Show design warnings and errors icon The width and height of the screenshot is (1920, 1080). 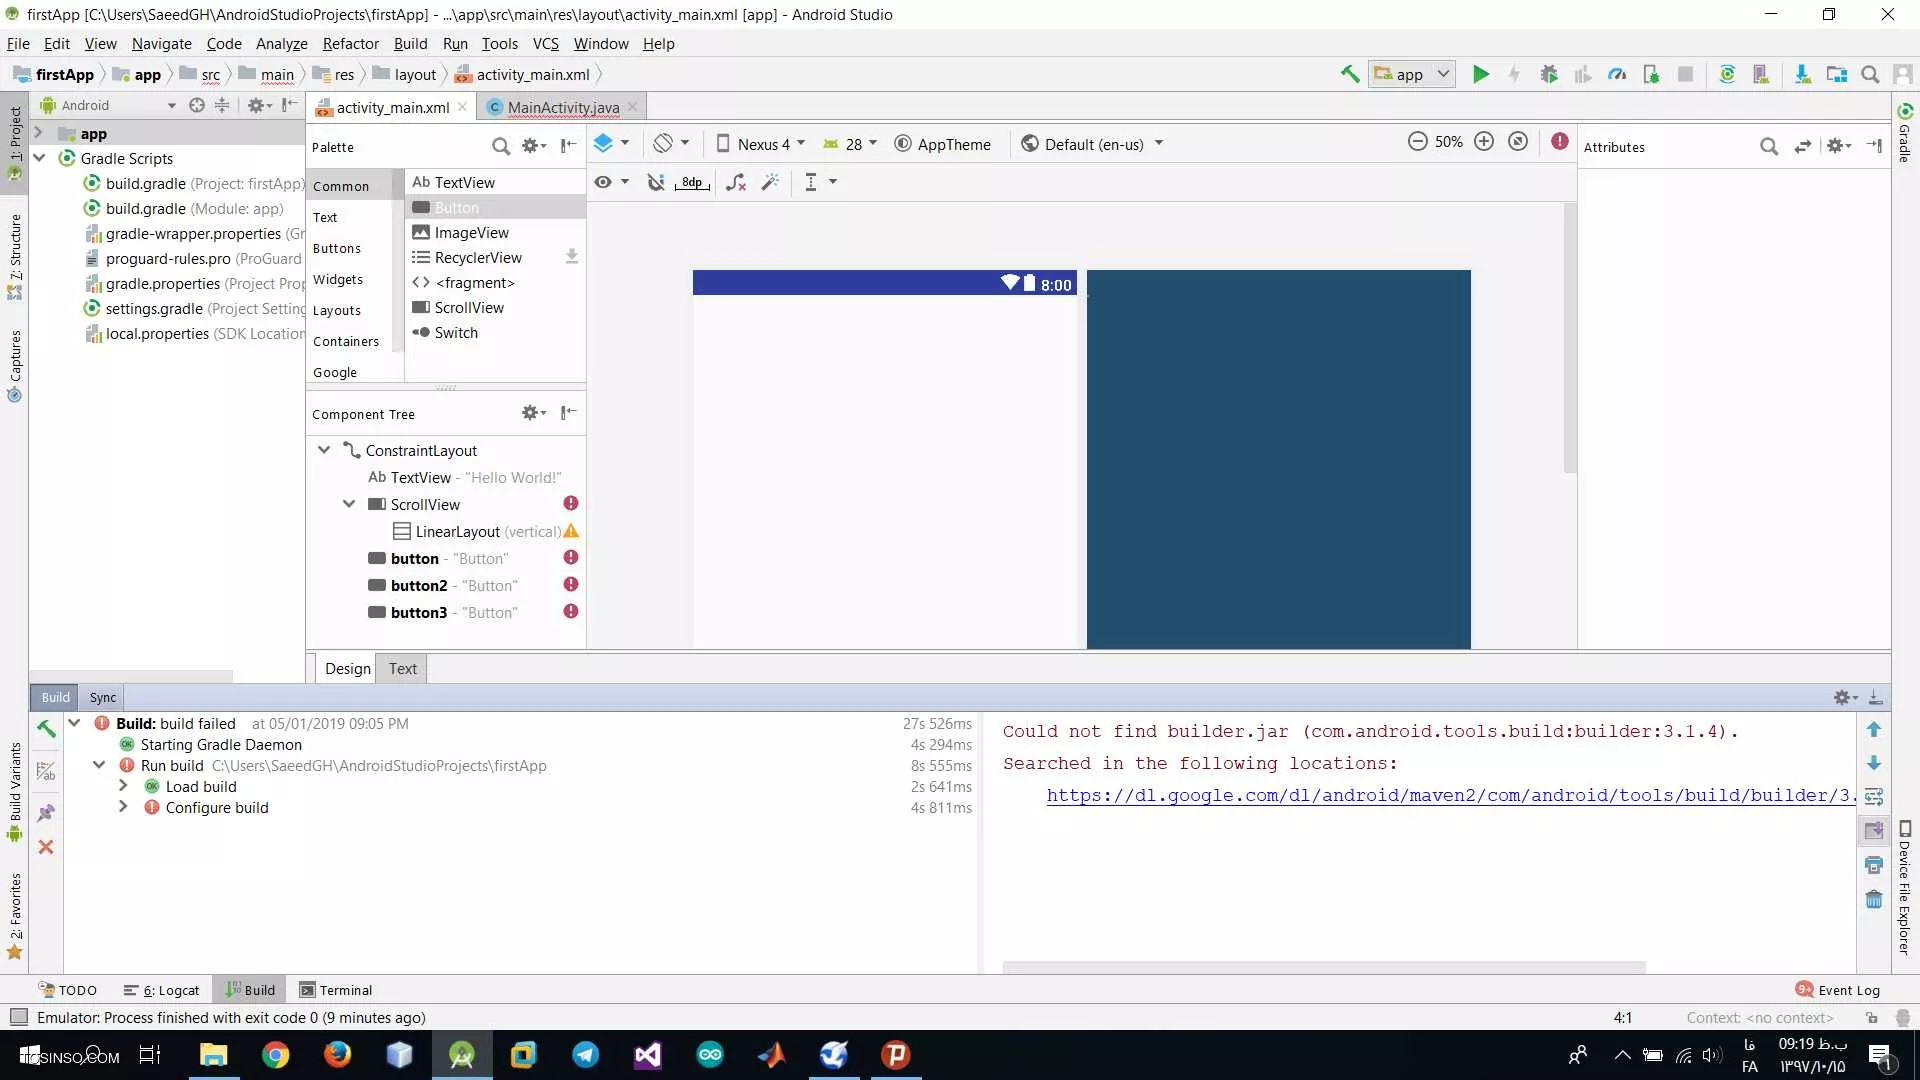[x=1560, y=142]
